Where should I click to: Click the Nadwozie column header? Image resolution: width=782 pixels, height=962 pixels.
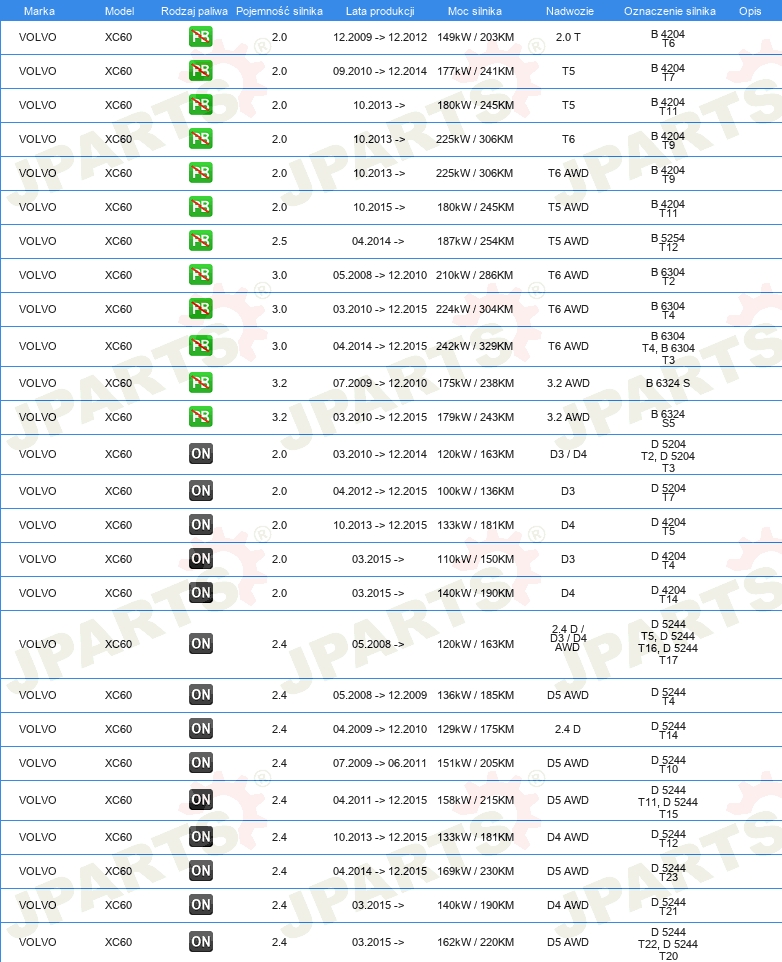coord(570,11)
